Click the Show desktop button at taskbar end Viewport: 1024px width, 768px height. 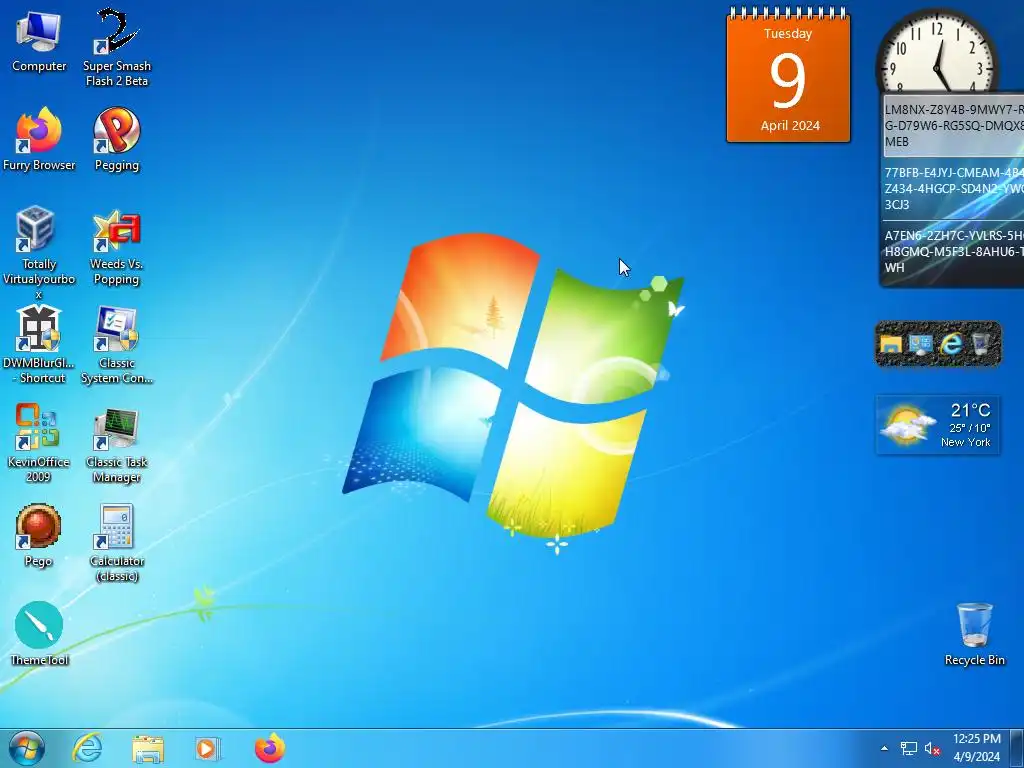[1017, 748]
